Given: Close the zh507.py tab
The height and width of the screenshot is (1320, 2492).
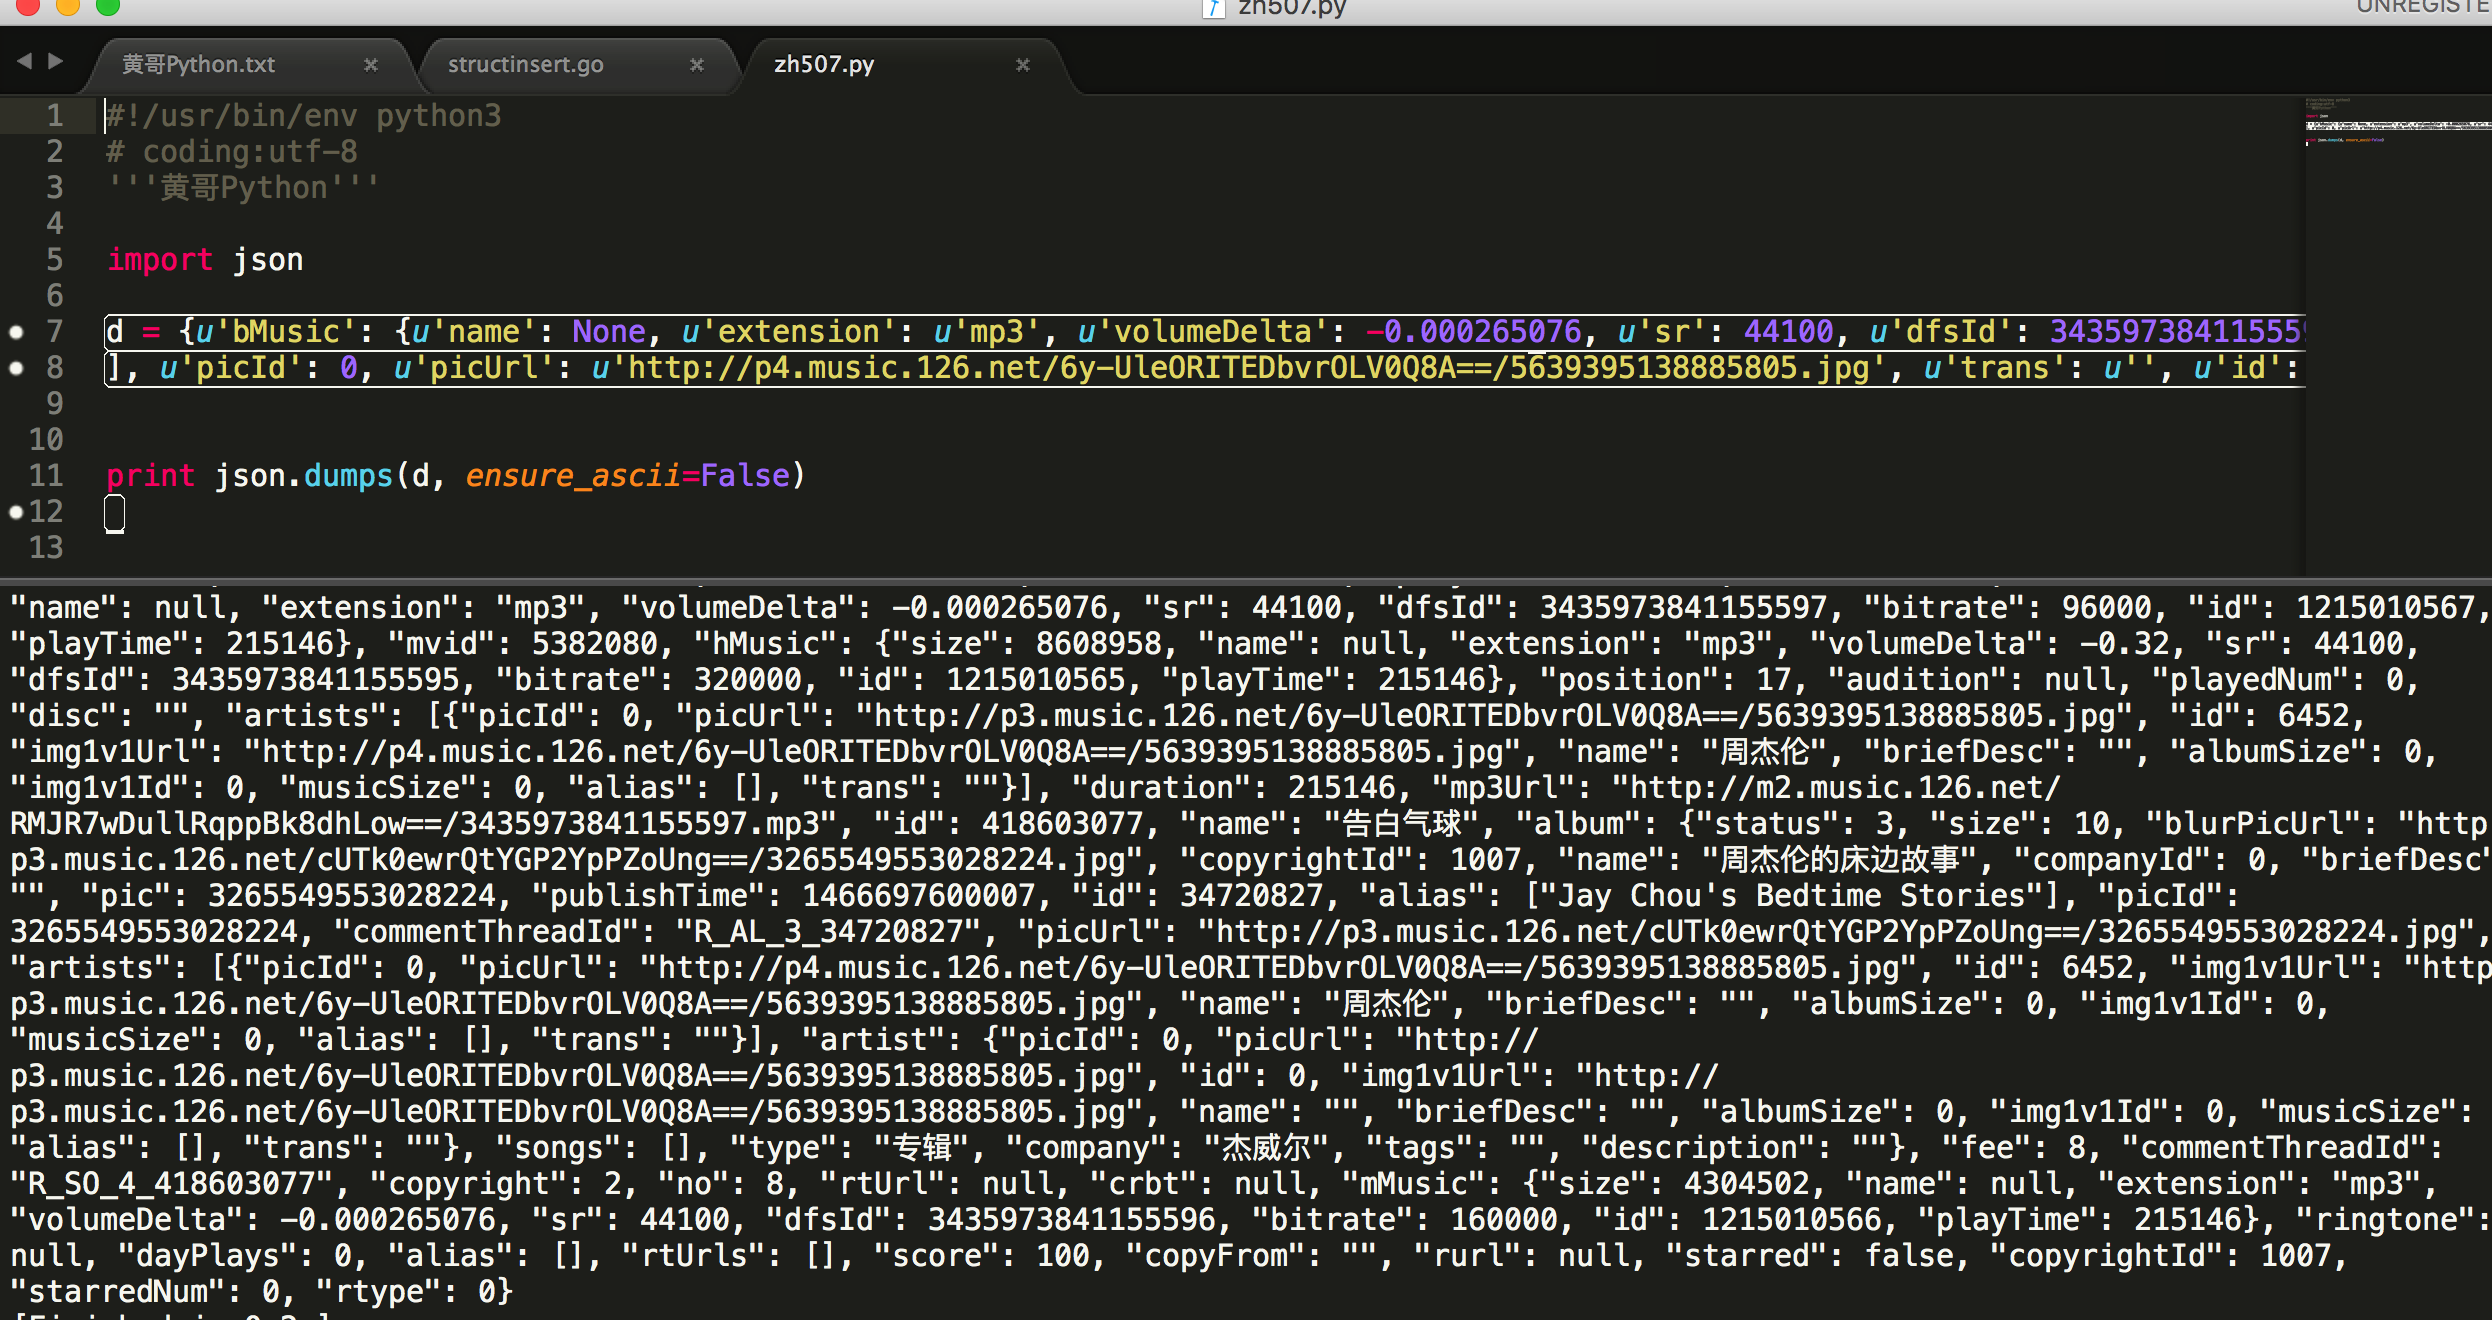Looking at the screenshot, I should (1022, 65).
